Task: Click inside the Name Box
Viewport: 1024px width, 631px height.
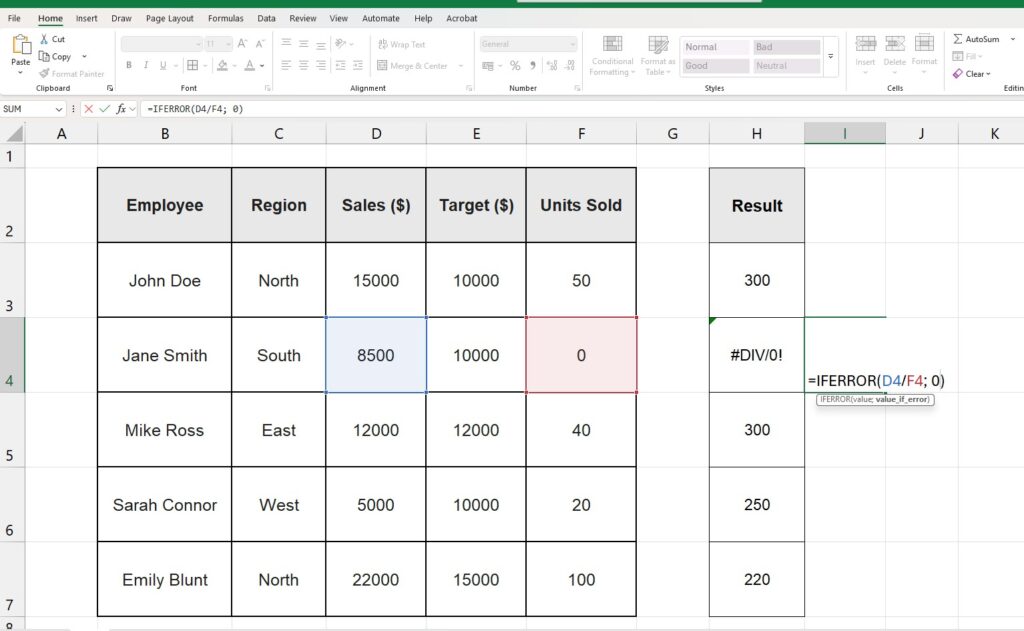Action: (x=30, y=109)
